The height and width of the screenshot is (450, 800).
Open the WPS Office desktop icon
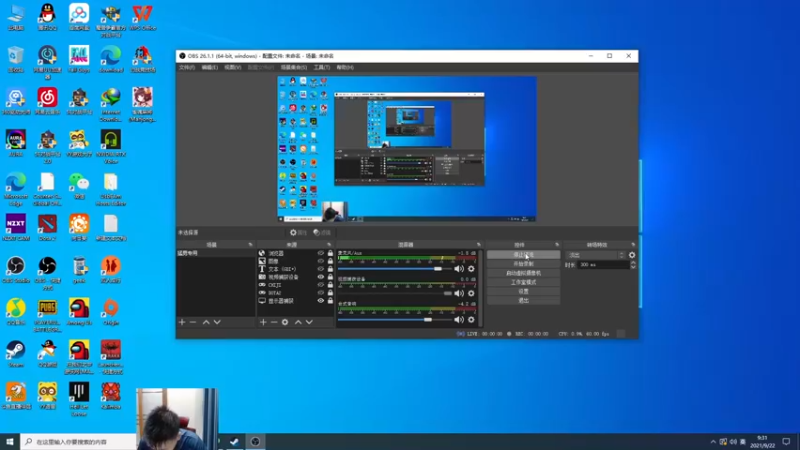142,17
